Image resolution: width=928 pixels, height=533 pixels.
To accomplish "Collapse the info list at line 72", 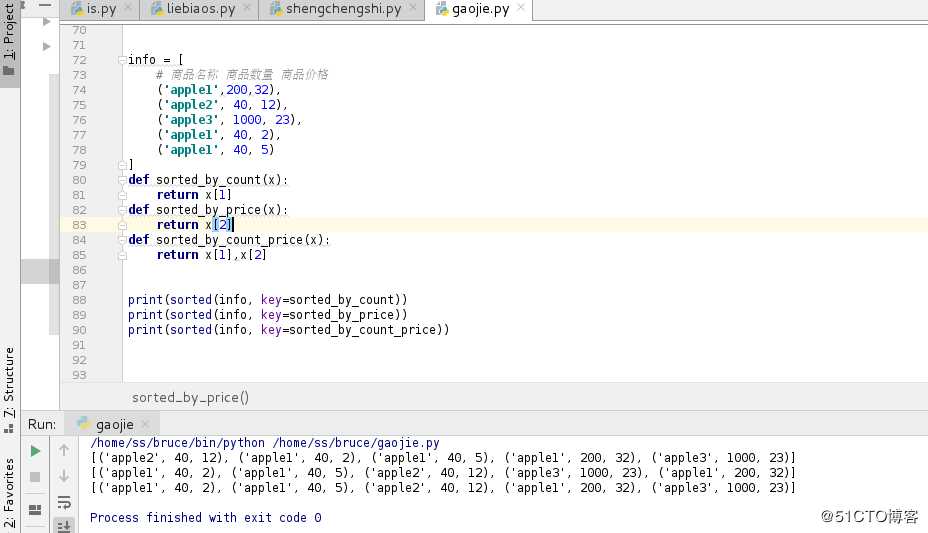I will pyautogui.click(x=122, y=60).
